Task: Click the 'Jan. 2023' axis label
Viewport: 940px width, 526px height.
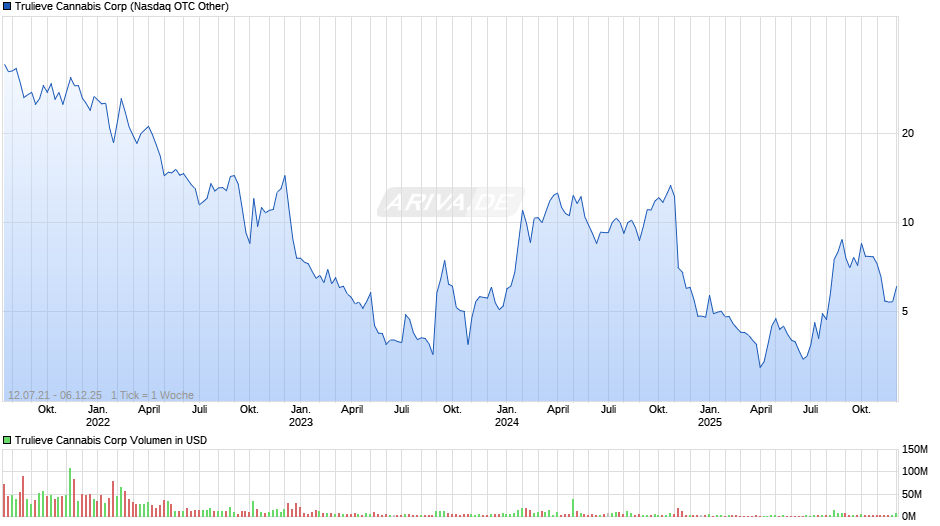Action: tap(300, 416)
